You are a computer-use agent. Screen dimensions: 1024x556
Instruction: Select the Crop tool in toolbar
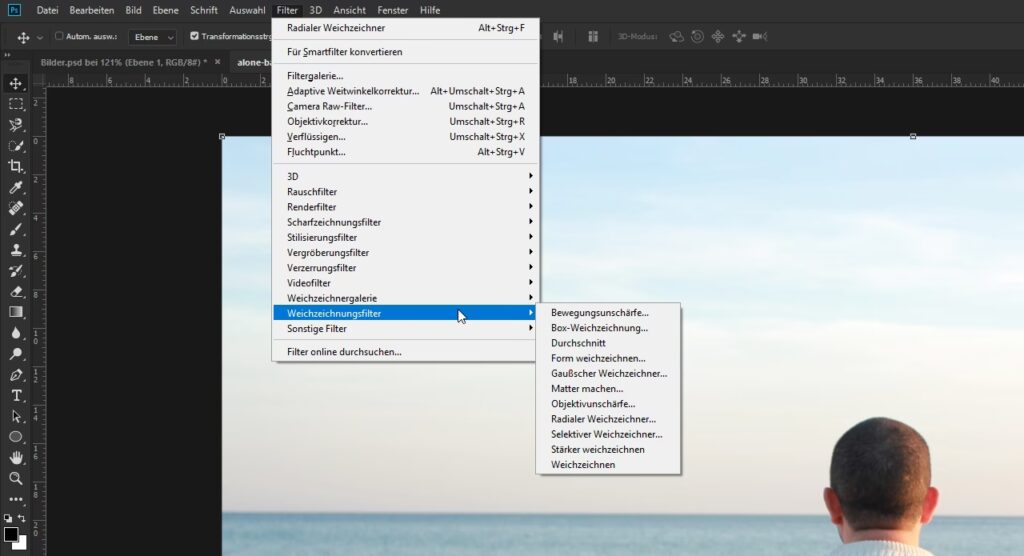(16, 166)
